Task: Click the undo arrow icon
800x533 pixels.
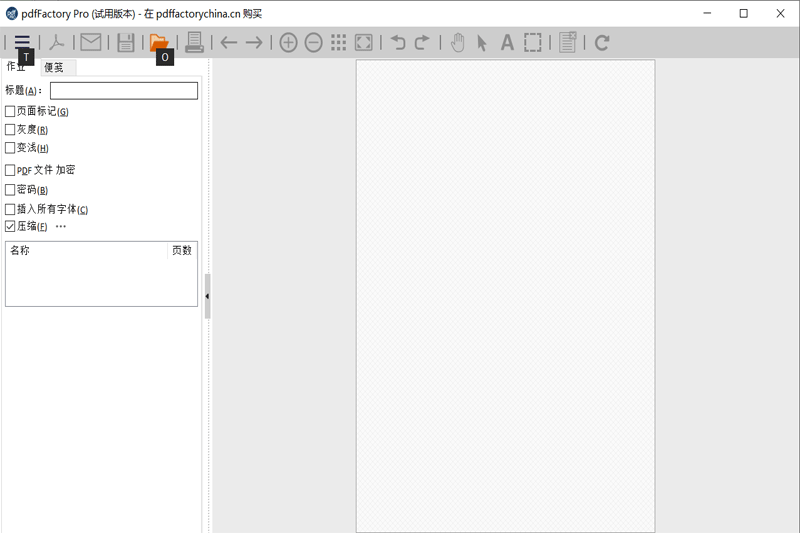Action: pyautogui.click(x=398, y=42)
